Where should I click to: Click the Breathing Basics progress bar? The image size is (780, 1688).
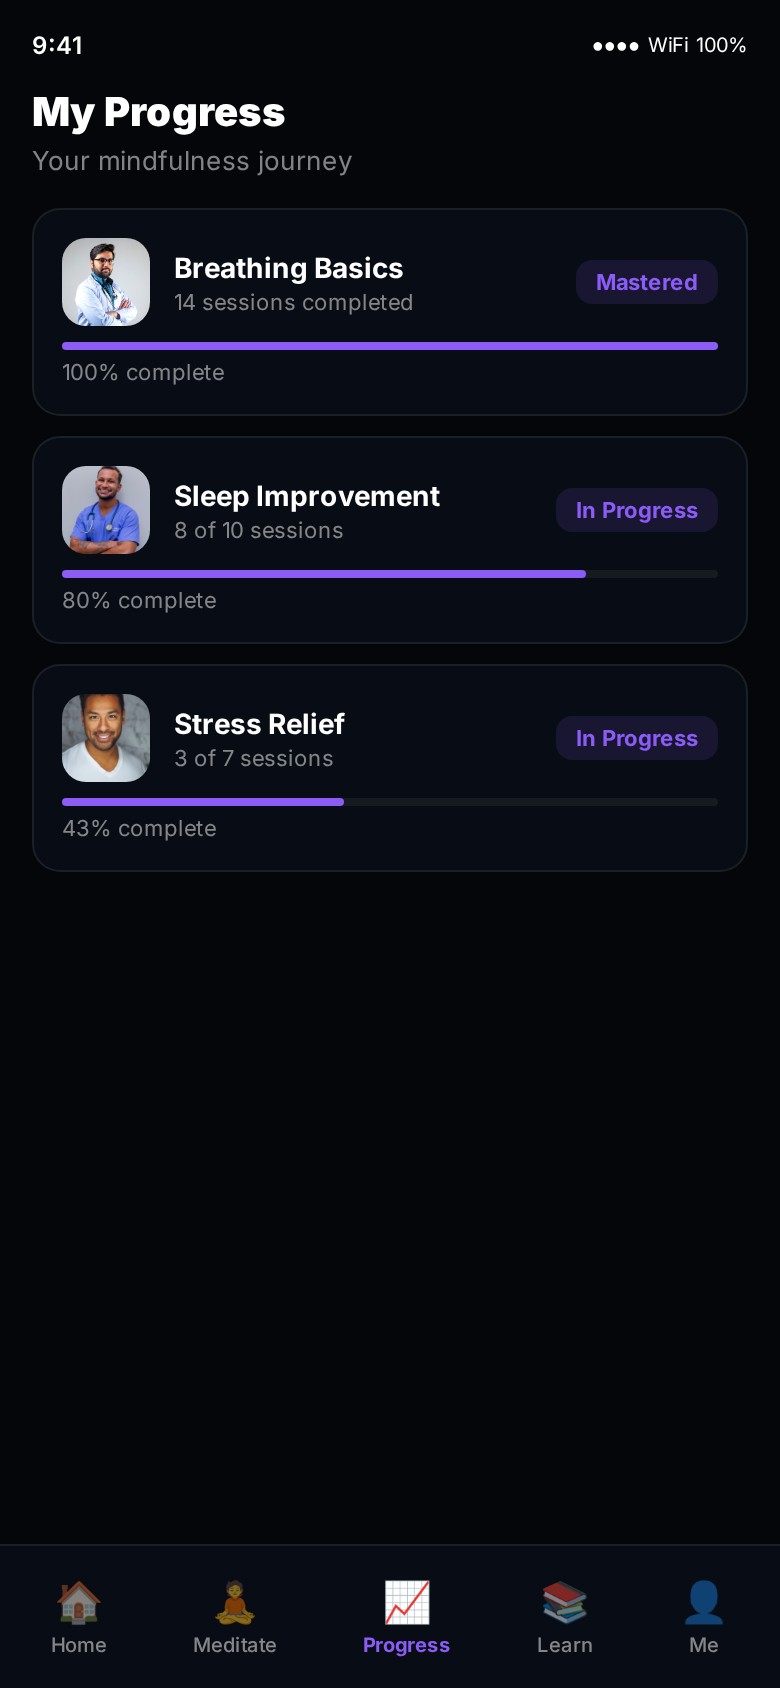(x=390, y=346)
